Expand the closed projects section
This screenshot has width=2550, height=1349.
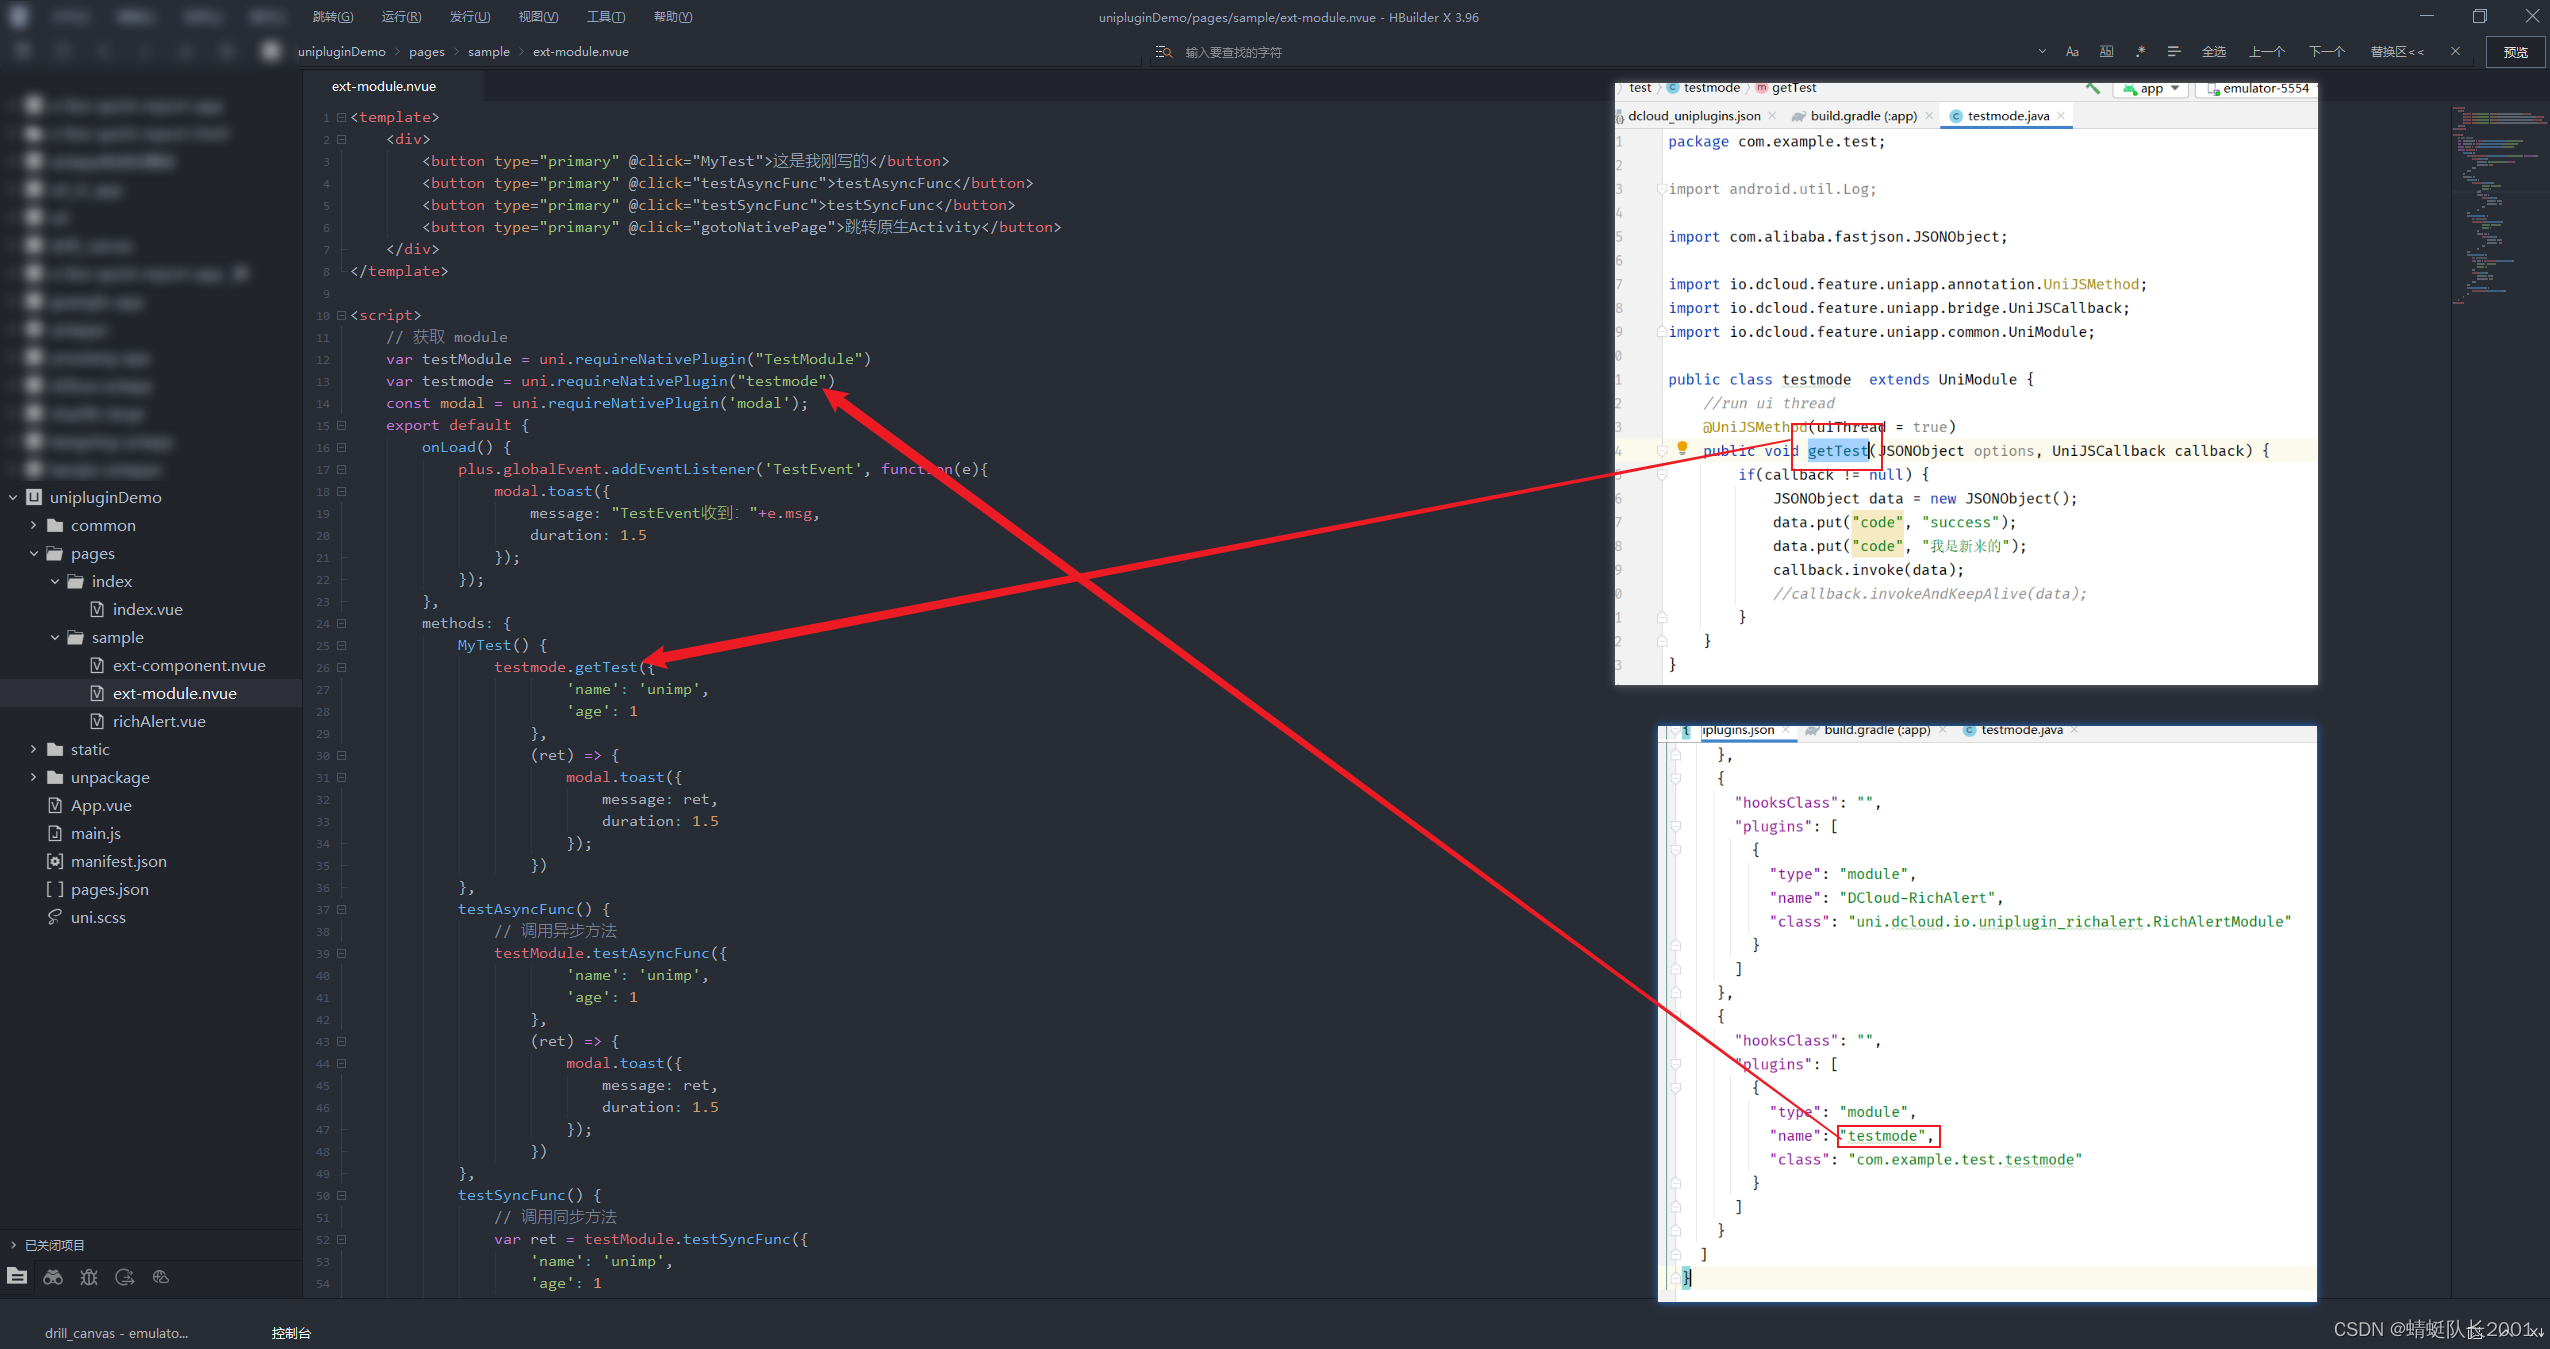[x=13, y=1245]
